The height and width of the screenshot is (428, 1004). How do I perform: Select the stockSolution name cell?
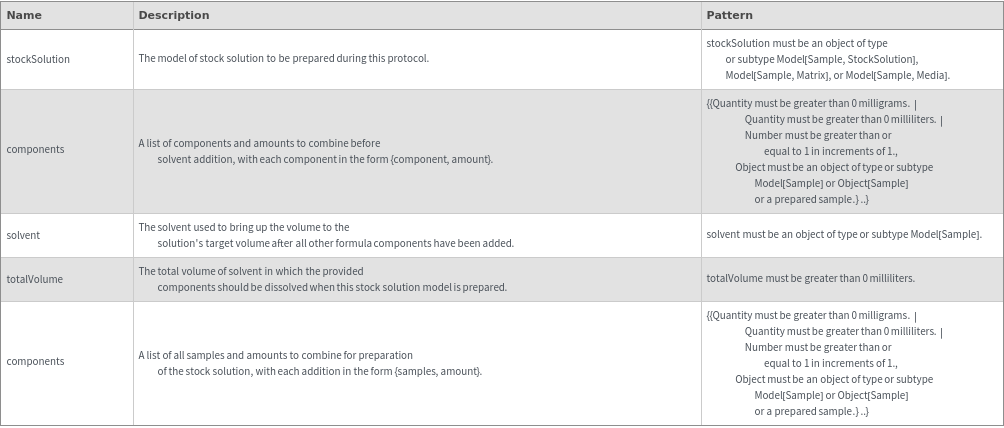pos(38,59)
